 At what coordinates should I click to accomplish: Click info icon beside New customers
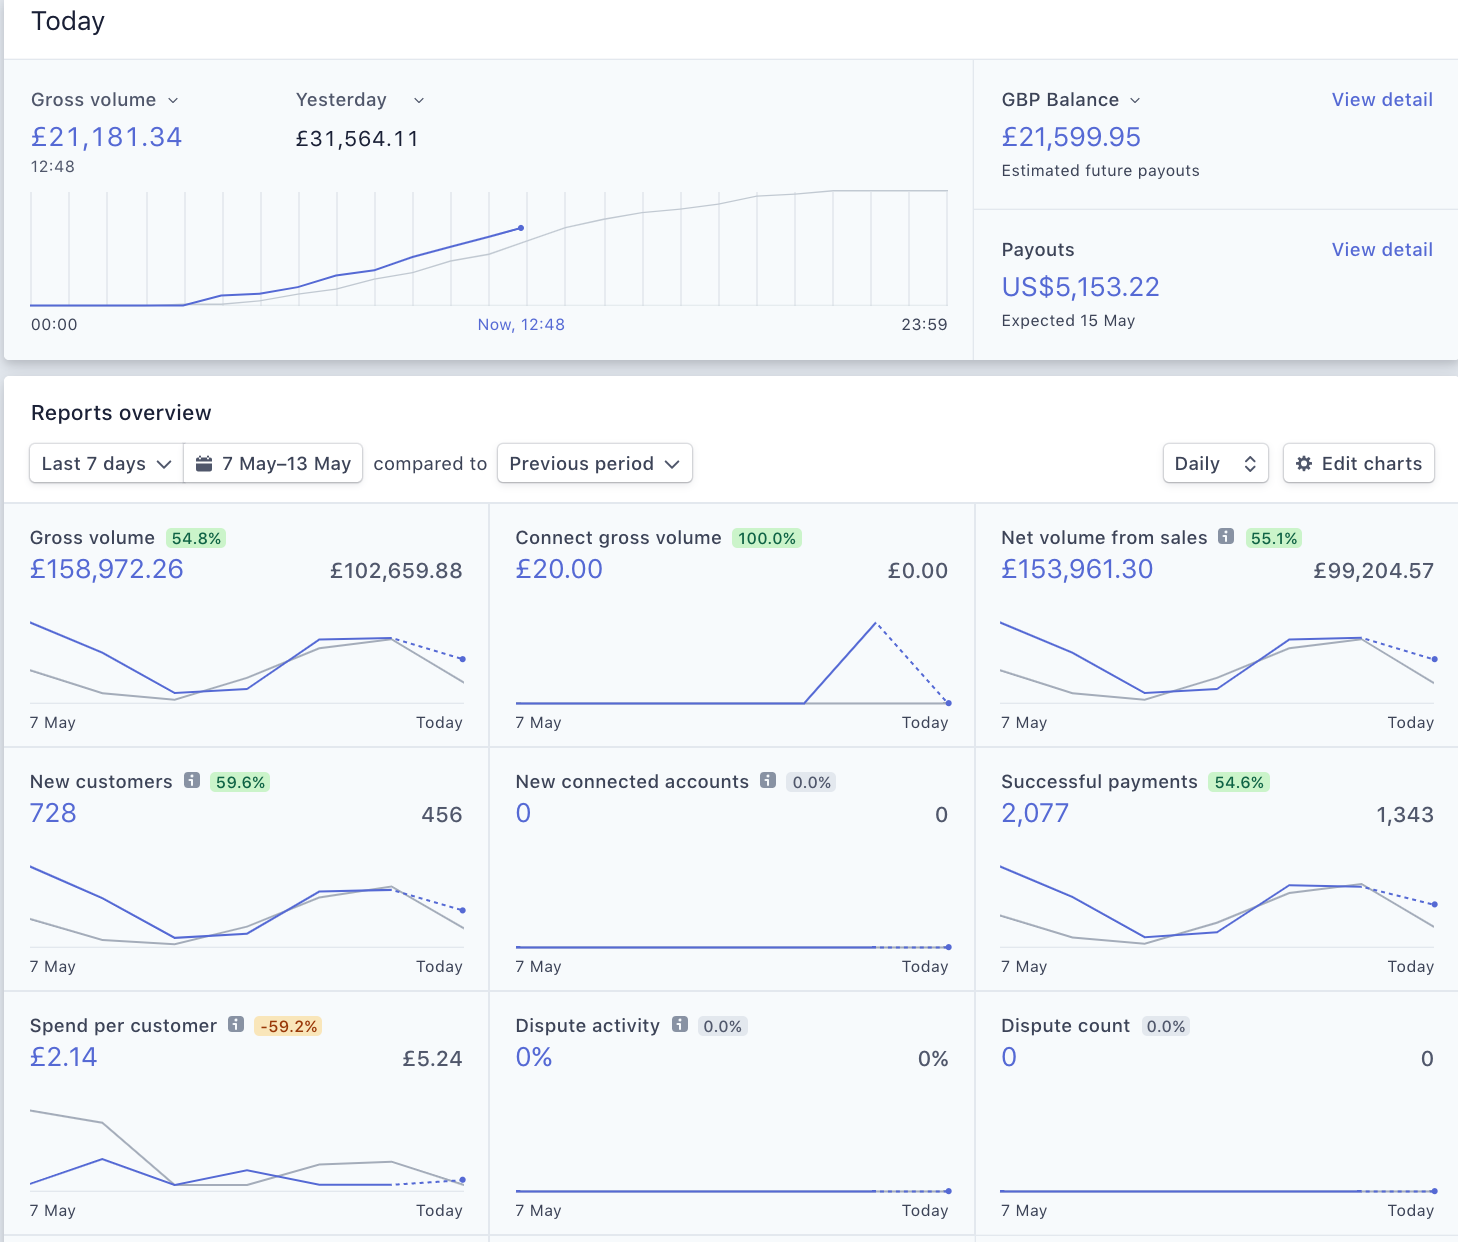click(192, 781)
